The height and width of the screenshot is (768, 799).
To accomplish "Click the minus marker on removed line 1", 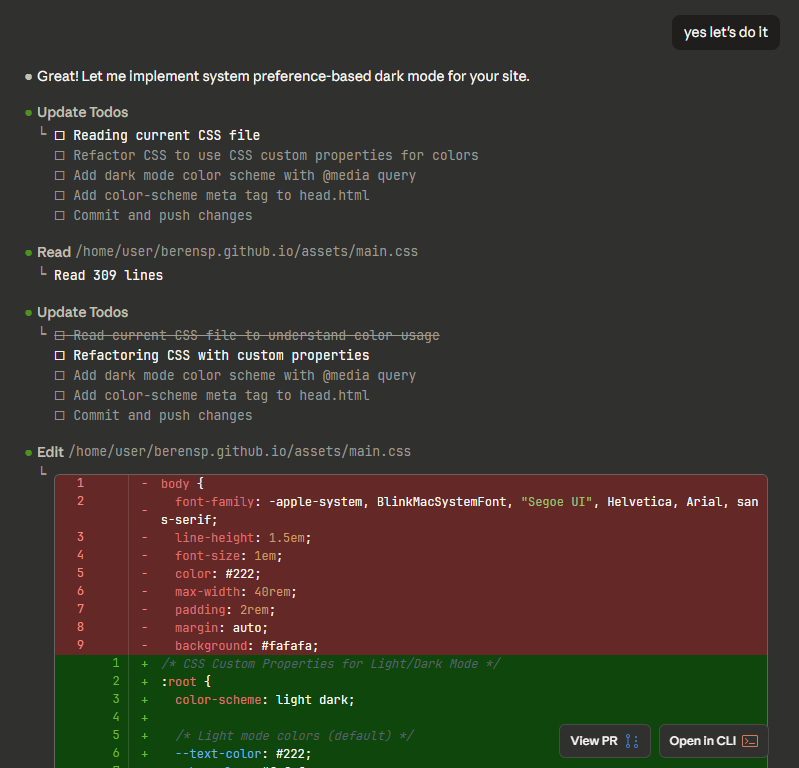I will pyautogui.click(x=145, y=483).
